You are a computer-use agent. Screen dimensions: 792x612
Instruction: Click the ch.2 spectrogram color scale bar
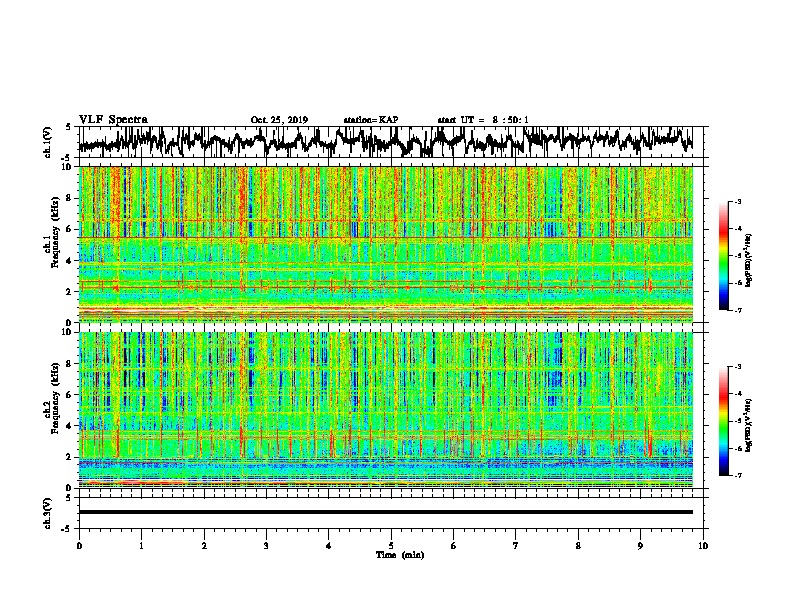click(x=723, y=421)
